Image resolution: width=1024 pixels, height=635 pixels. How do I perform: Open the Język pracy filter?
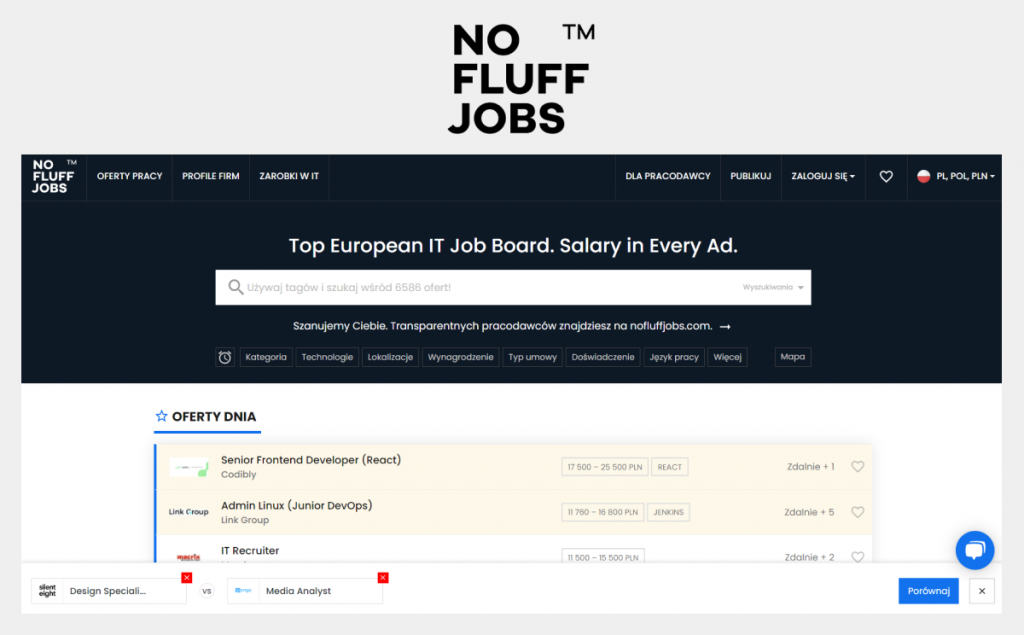click(674, 357)
